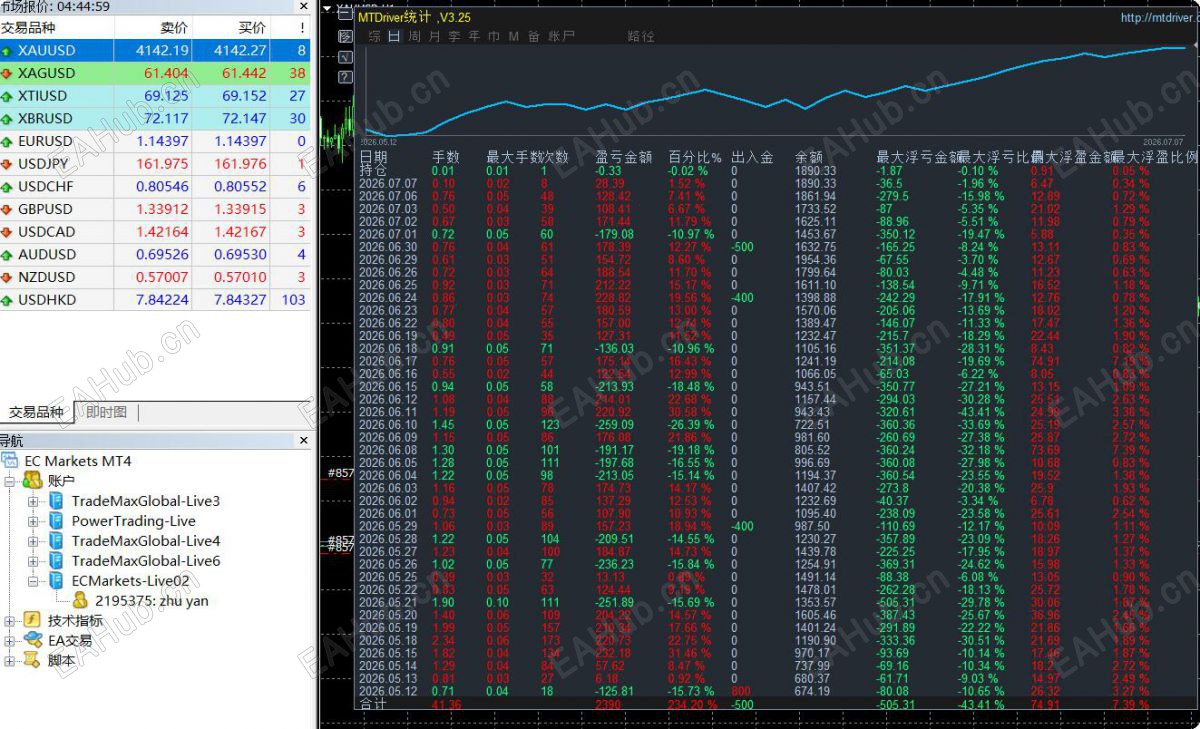Viewport: 1200px width, 729px height.
Task: Select account 2195375: zhu yan
Action: click(152, 601)
